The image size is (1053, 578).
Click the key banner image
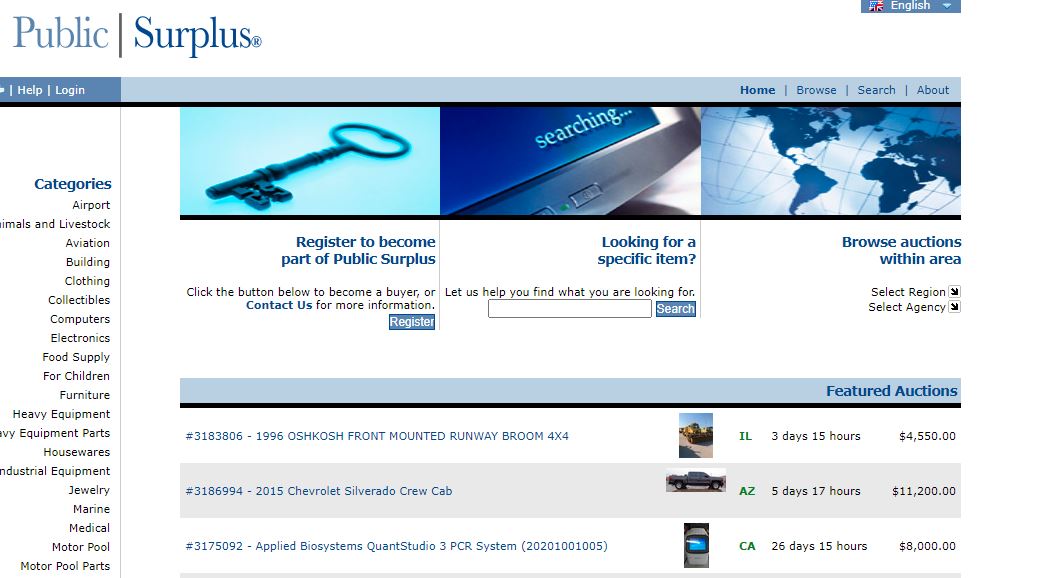click(x=310, y=161)
